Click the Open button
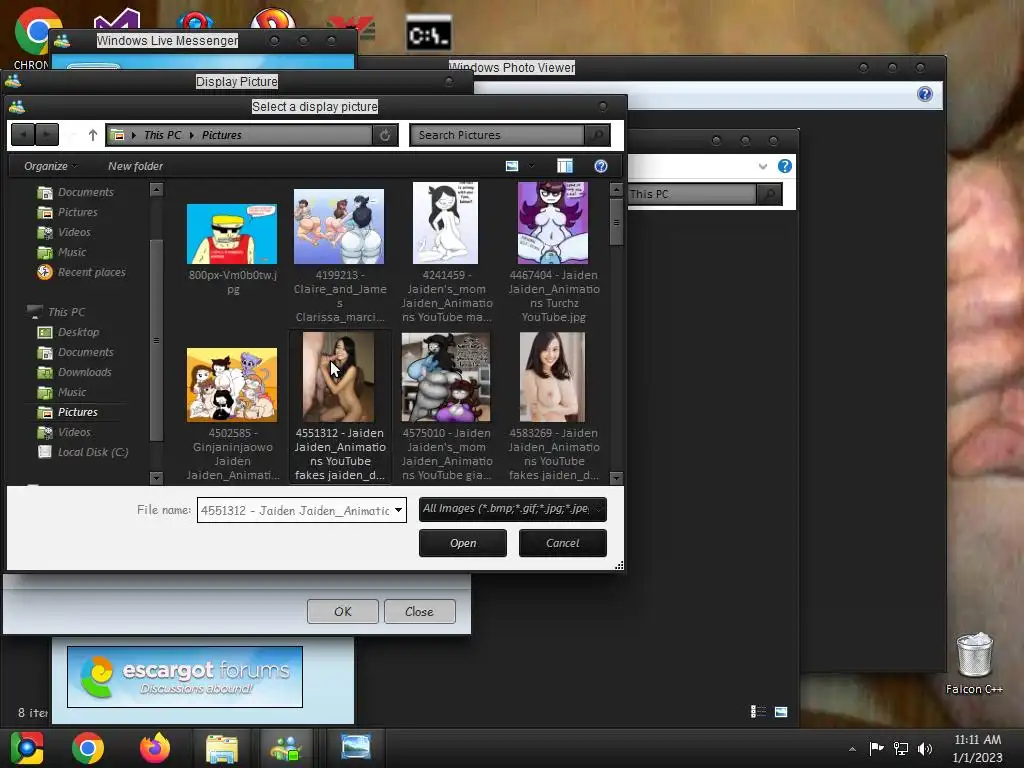Screen dimensions: 1024x768 [x=462, y=543]
